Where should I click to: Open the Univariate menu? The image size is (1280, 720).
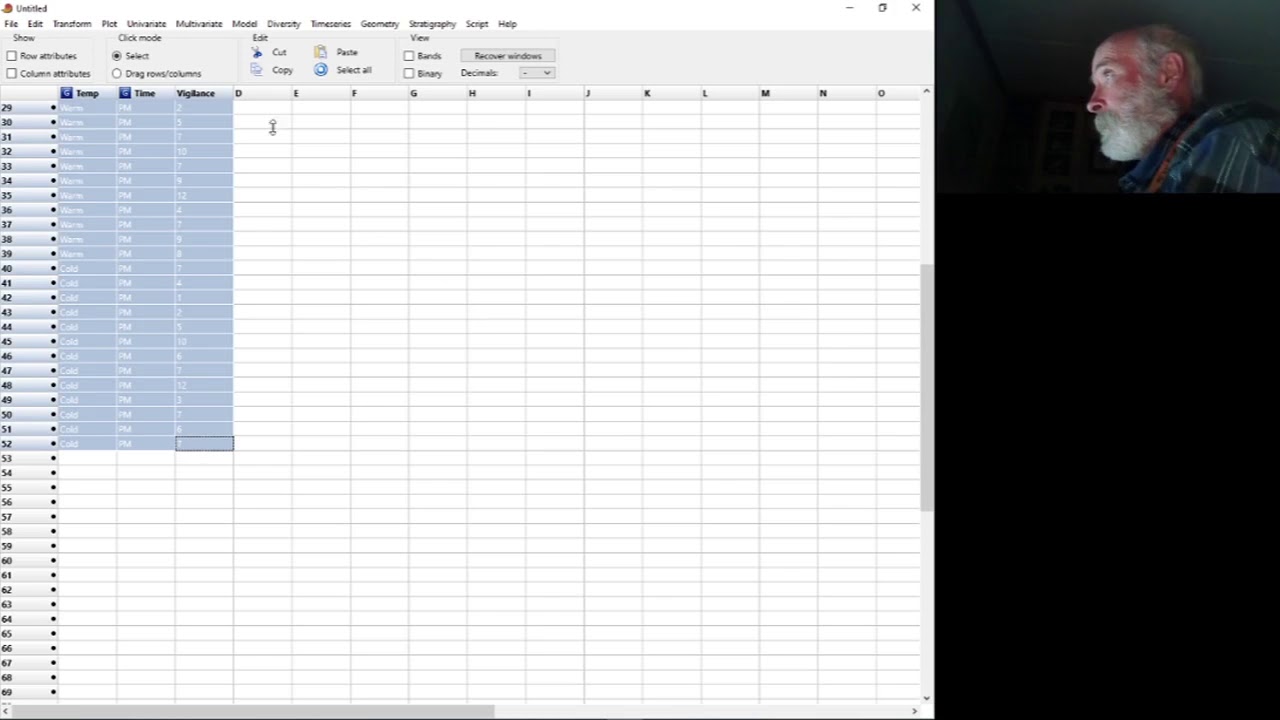[x=146, y=24]
